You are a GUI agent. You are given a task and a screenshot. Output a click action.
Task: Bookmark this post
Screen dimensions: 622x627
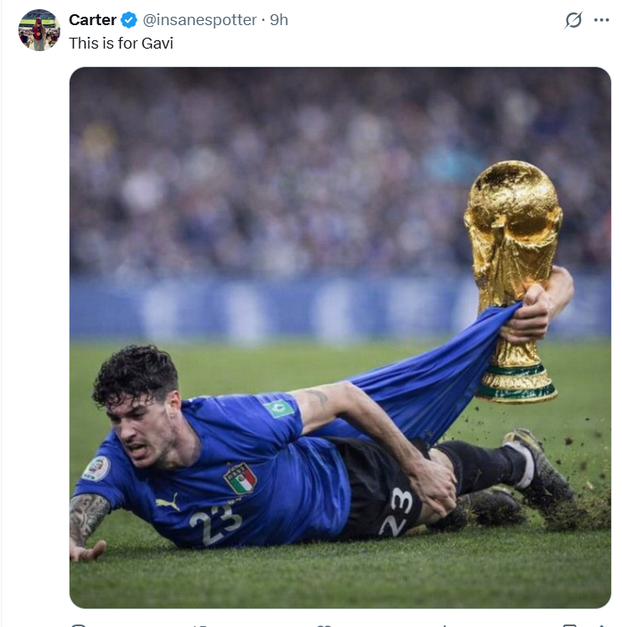point(569,624)
